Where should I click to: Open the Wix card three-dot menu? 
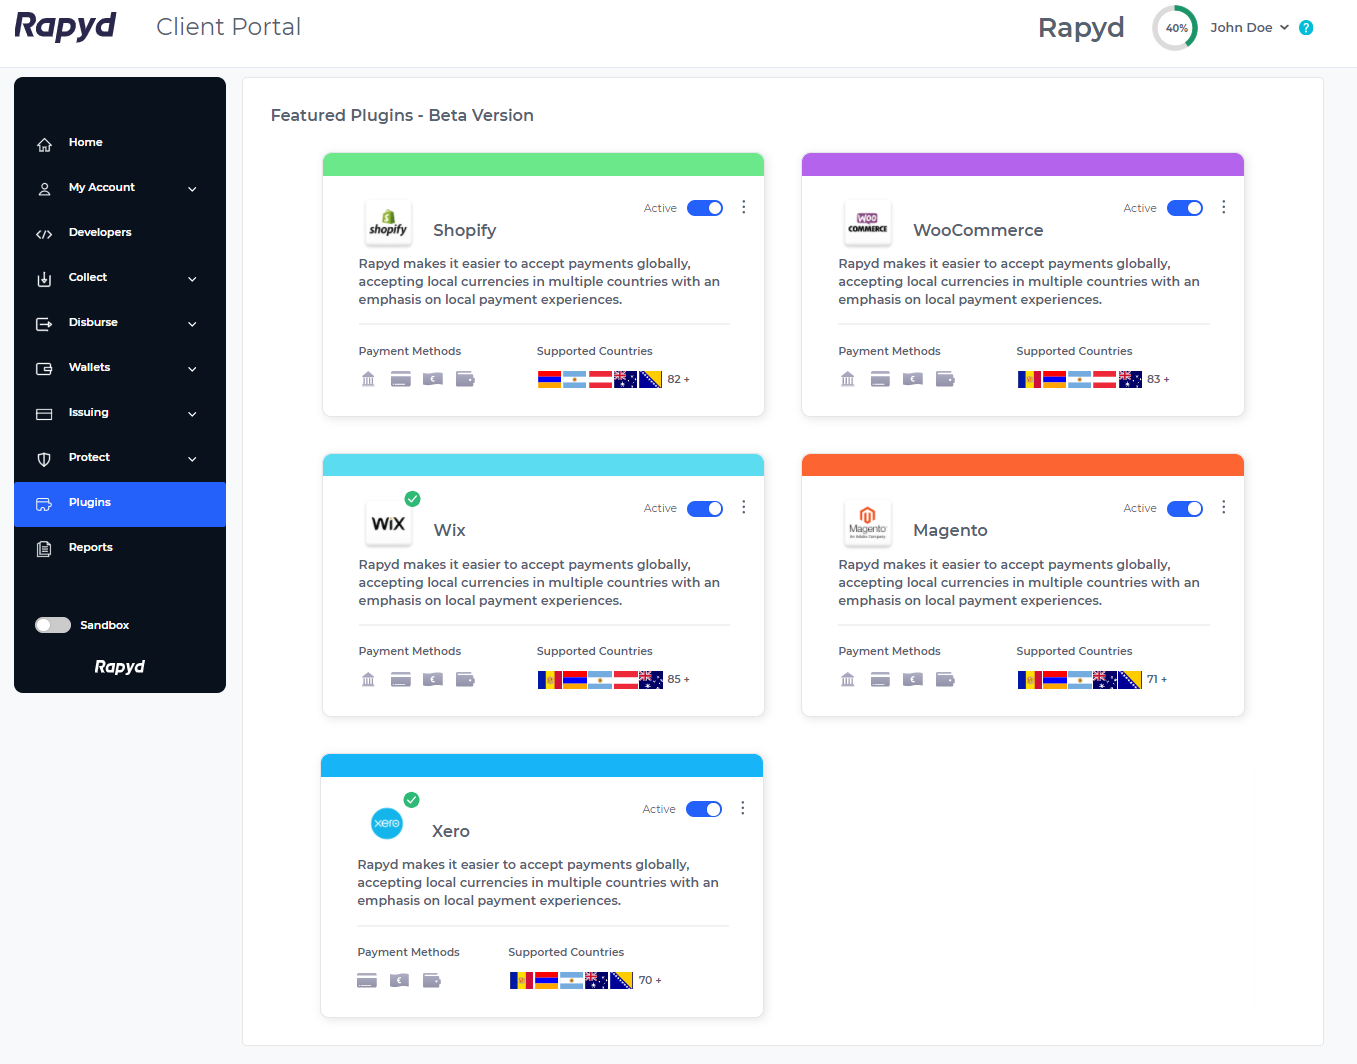743,507
